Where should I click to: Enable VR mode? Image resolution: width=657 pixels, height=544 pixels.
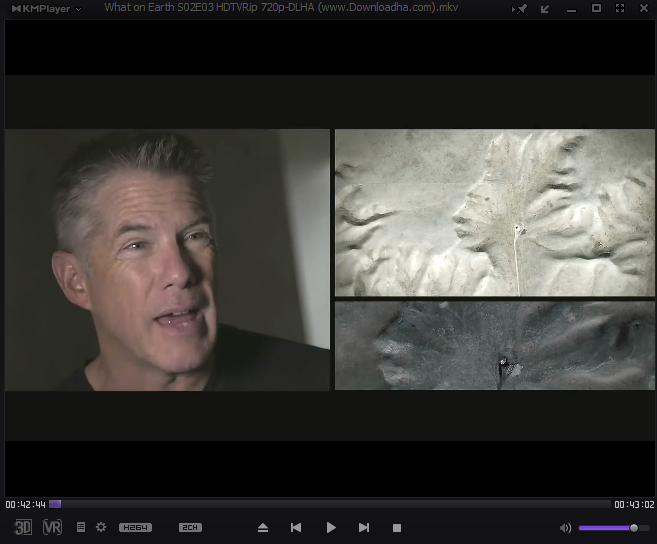52,527
